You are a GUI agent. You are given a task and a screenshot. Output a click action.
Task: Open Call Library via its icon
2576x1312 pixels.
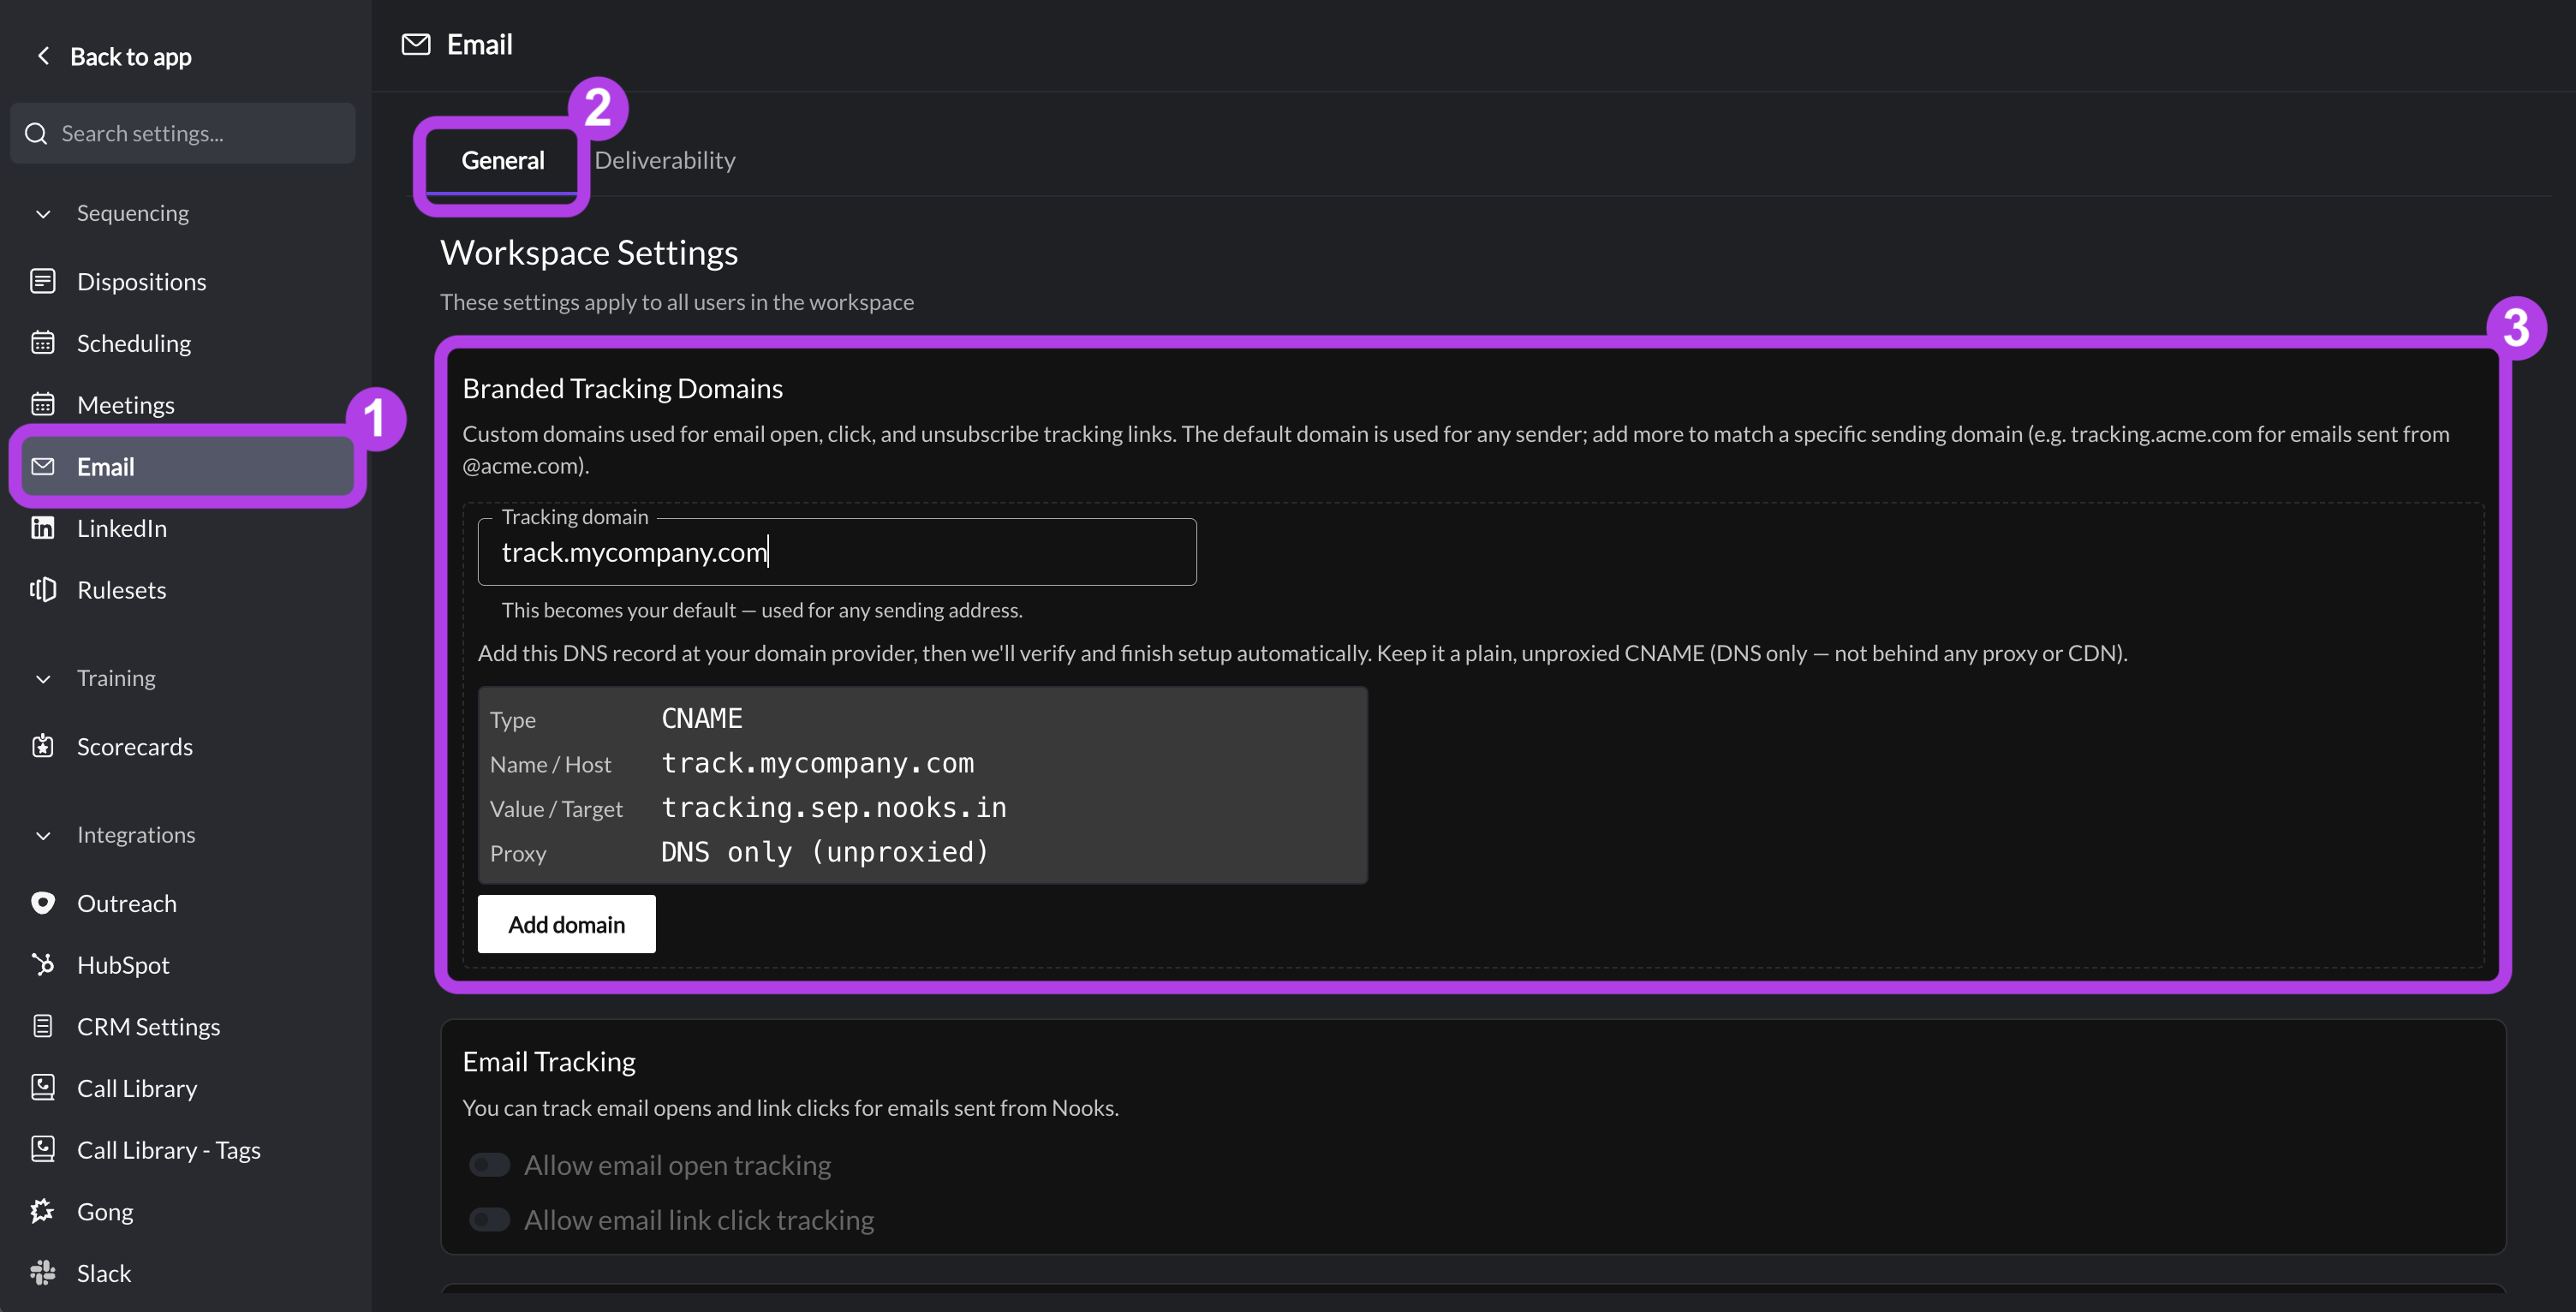tap(43, 1087)
